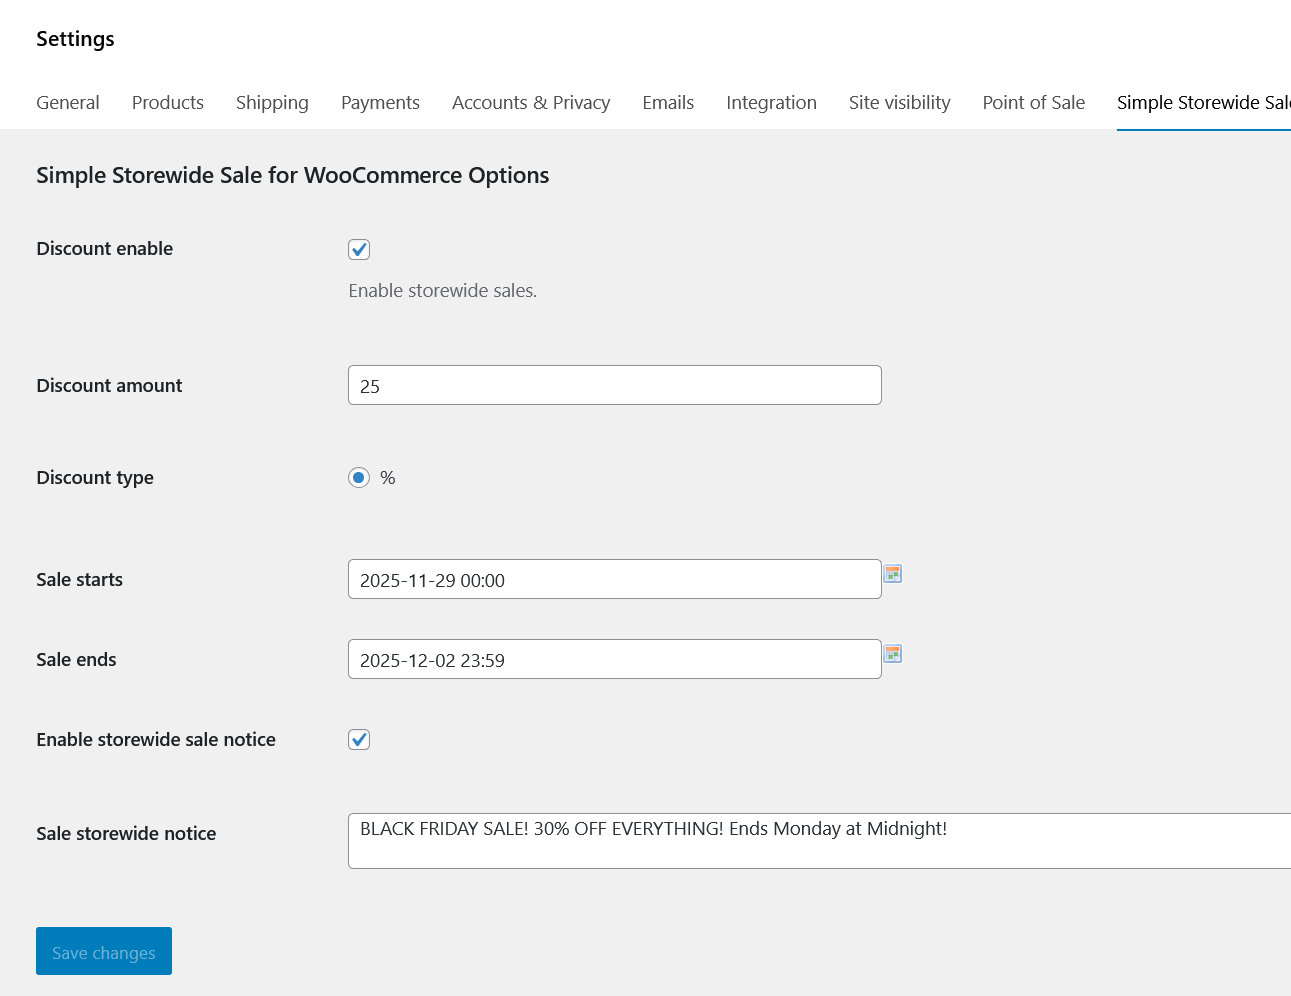1291x996 pixels.
Task: Open the Payments tab
Action: 380,103
